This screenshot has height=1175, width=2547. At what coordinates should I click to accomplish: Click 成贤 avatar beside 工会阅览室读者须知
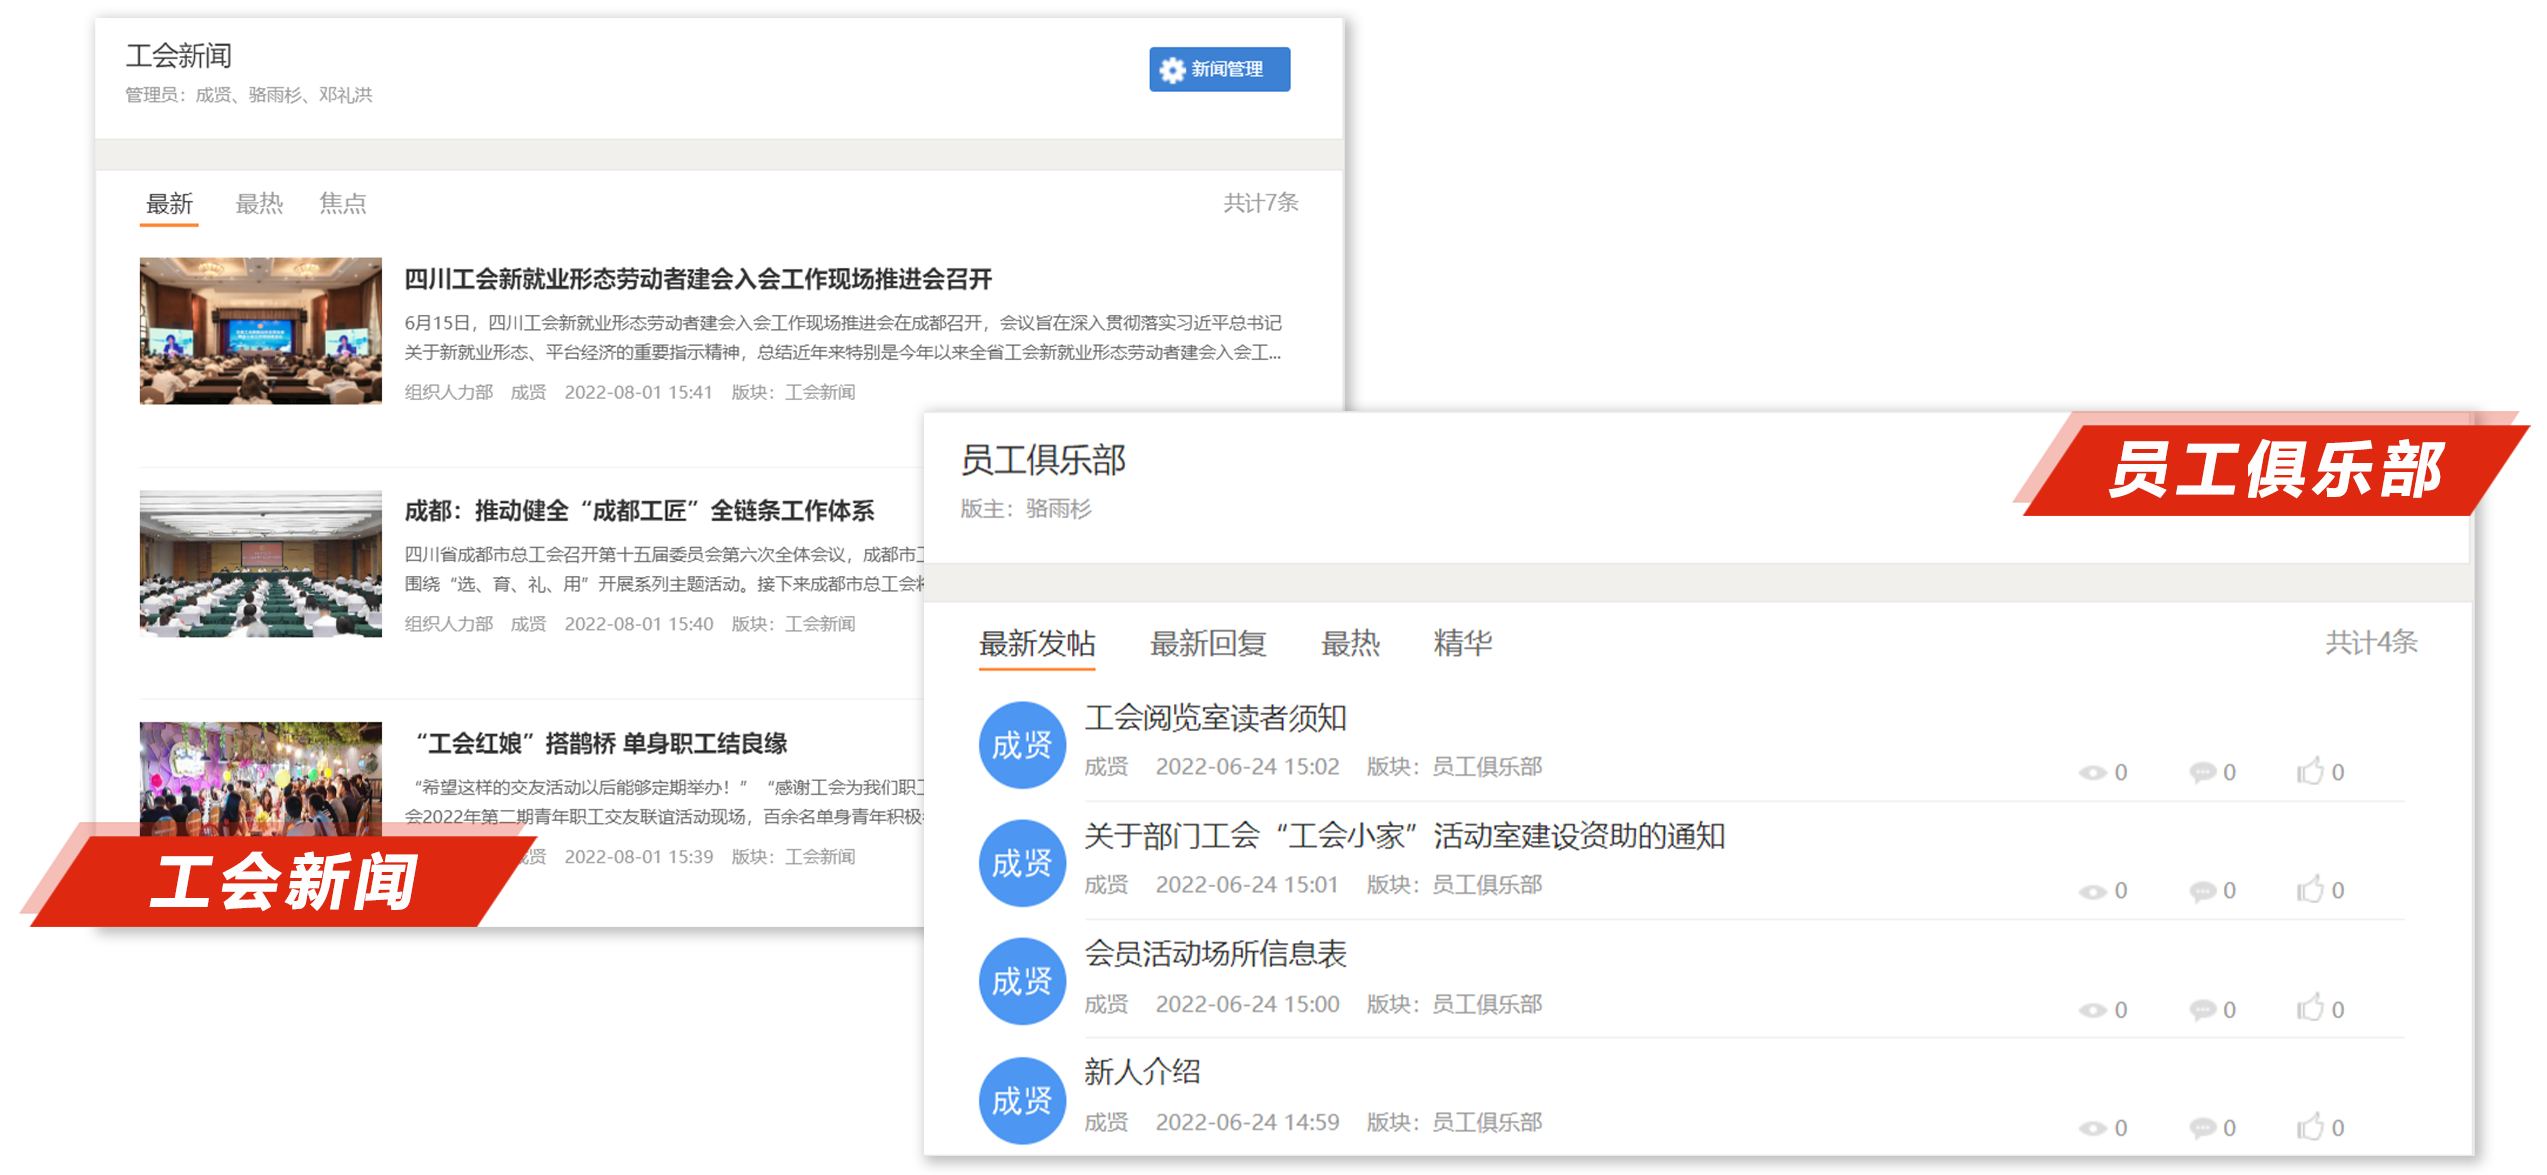pos(1022,745)
